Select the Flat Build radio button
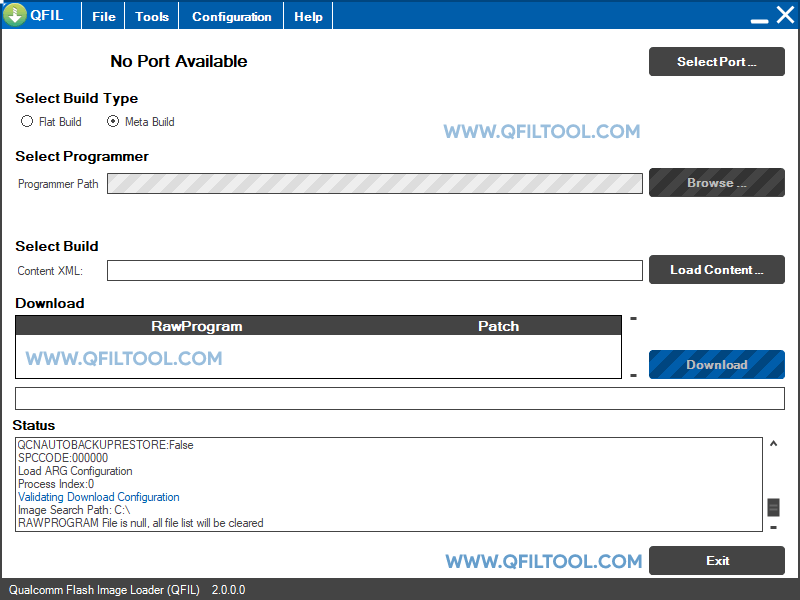 27,121
